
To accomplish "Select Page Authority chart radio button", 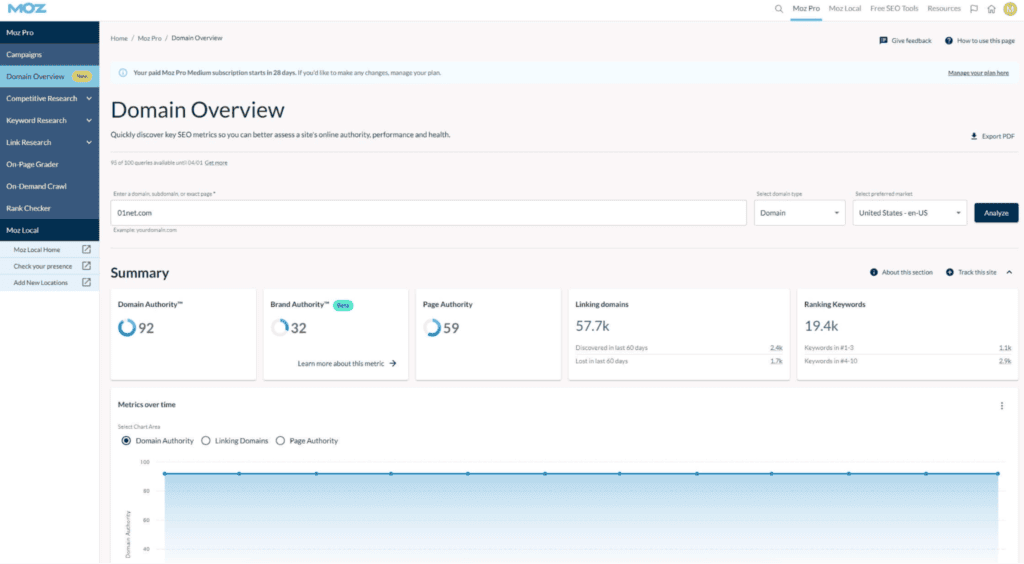I will tap(280, 441).
